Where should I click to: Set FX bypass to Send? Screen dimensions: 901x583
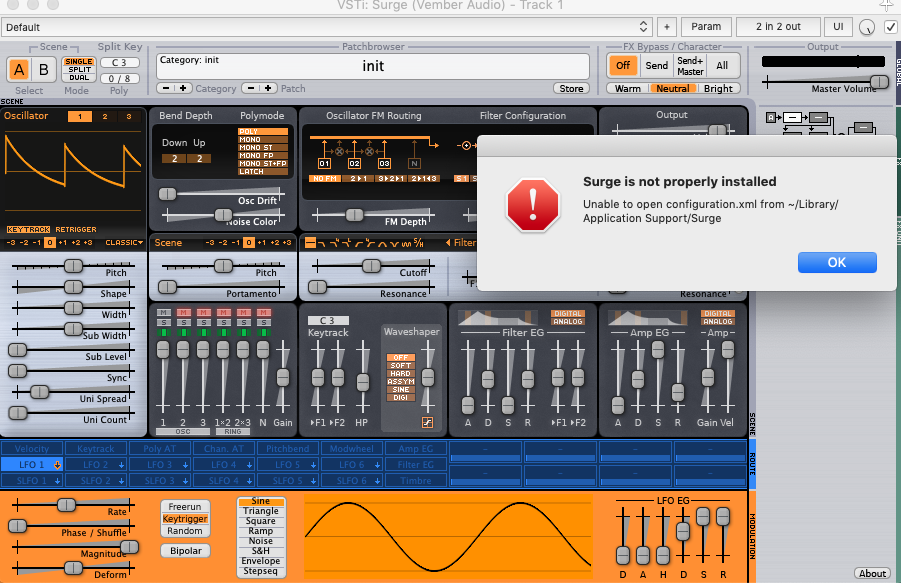point(656,65)
